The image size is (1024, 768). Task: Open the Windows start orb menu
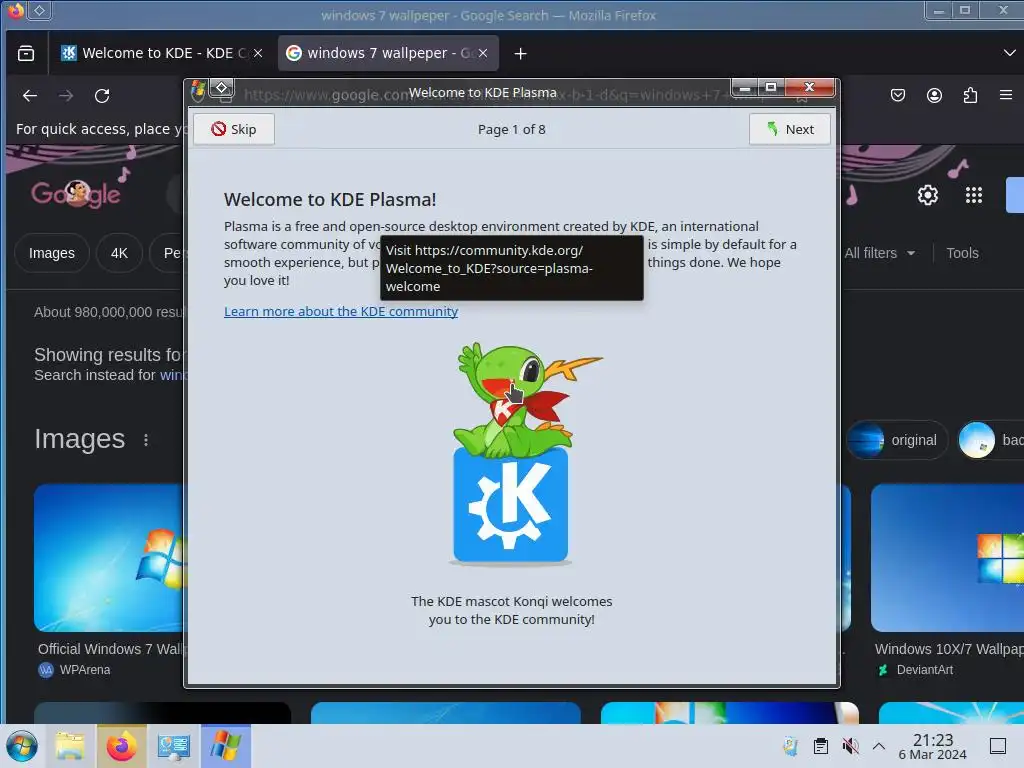22,746
